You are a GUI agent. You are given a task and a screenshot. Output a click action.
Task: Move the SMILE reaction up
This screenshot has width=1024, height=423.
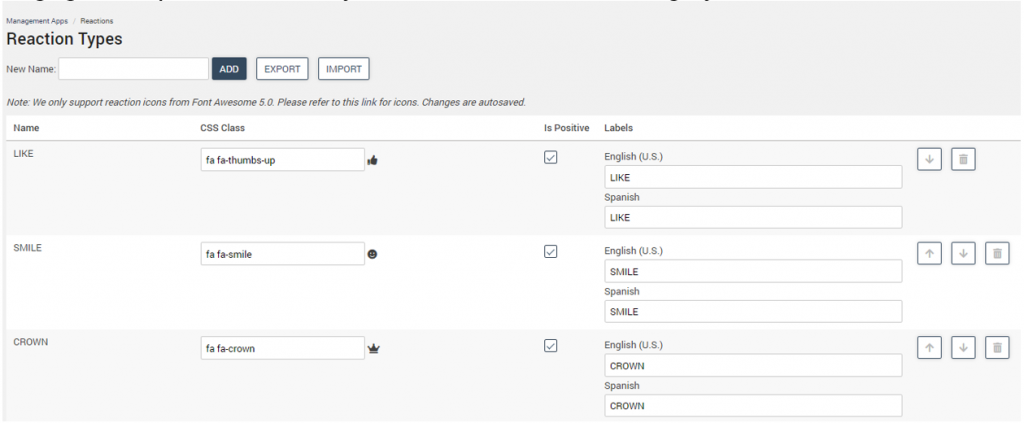point(929,254)
